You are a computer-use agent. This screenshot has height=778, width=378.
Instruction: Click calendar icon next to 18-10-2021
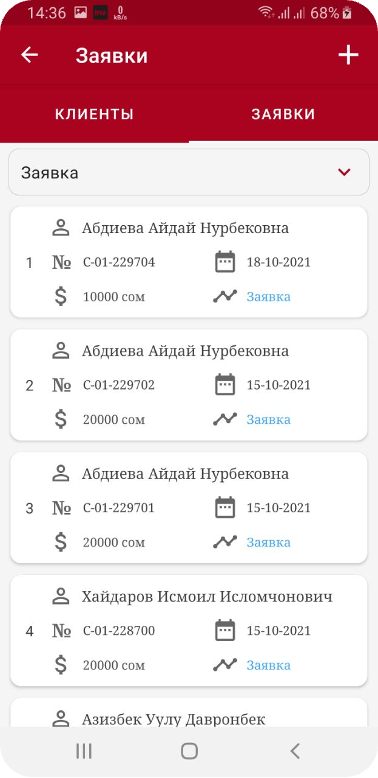225,262
